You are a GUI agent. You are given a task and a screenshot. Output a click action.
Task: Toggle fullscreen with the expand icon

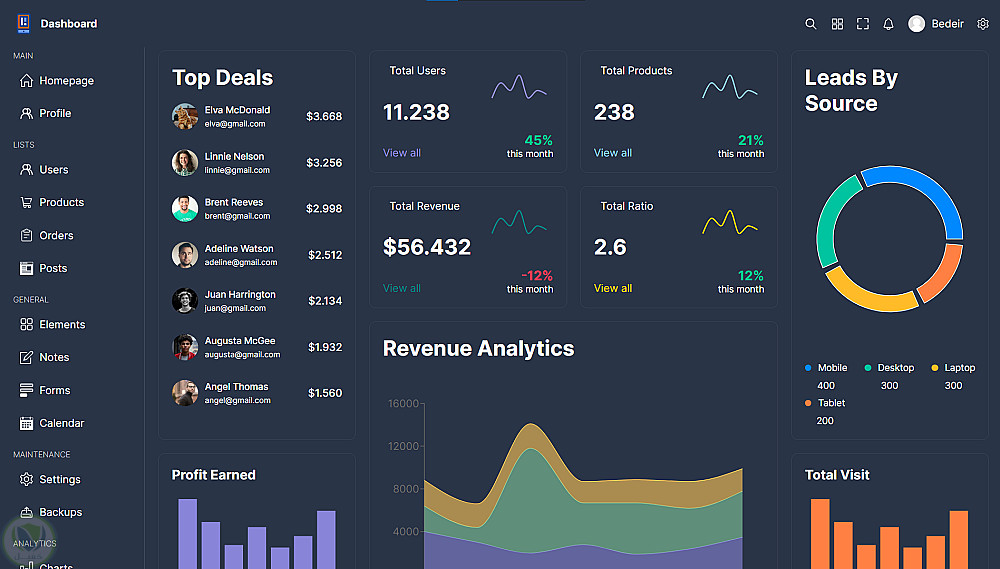pyautogui.click(x=863, y=24)
